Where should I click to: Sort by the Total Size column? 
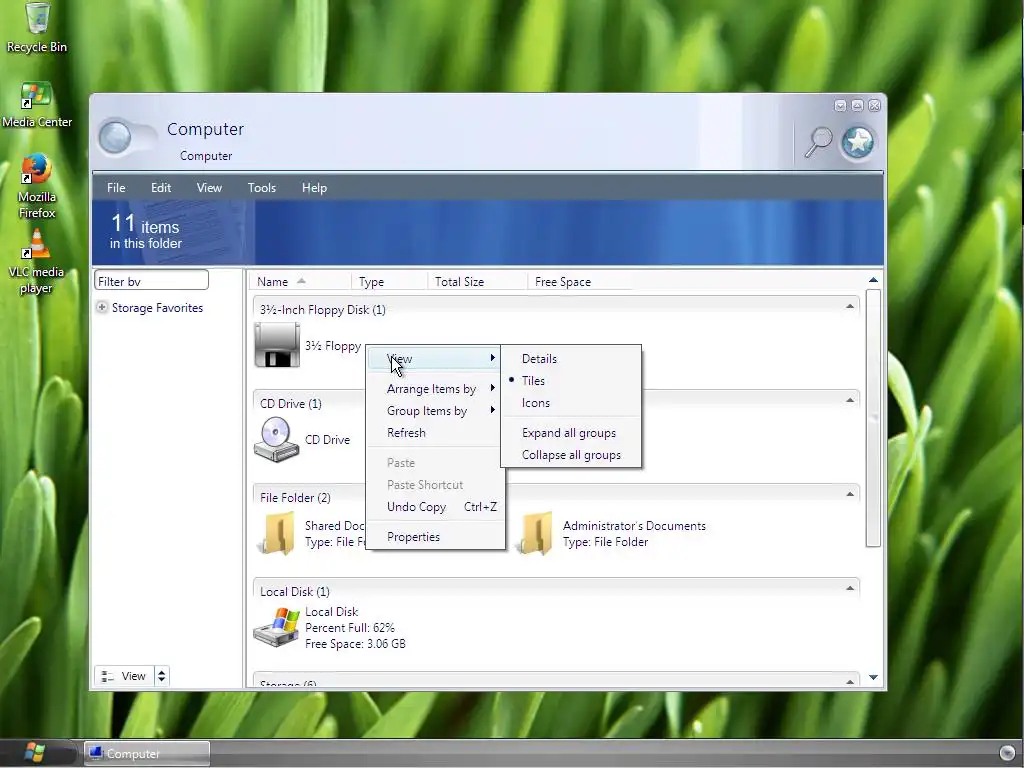pos(477,281)
